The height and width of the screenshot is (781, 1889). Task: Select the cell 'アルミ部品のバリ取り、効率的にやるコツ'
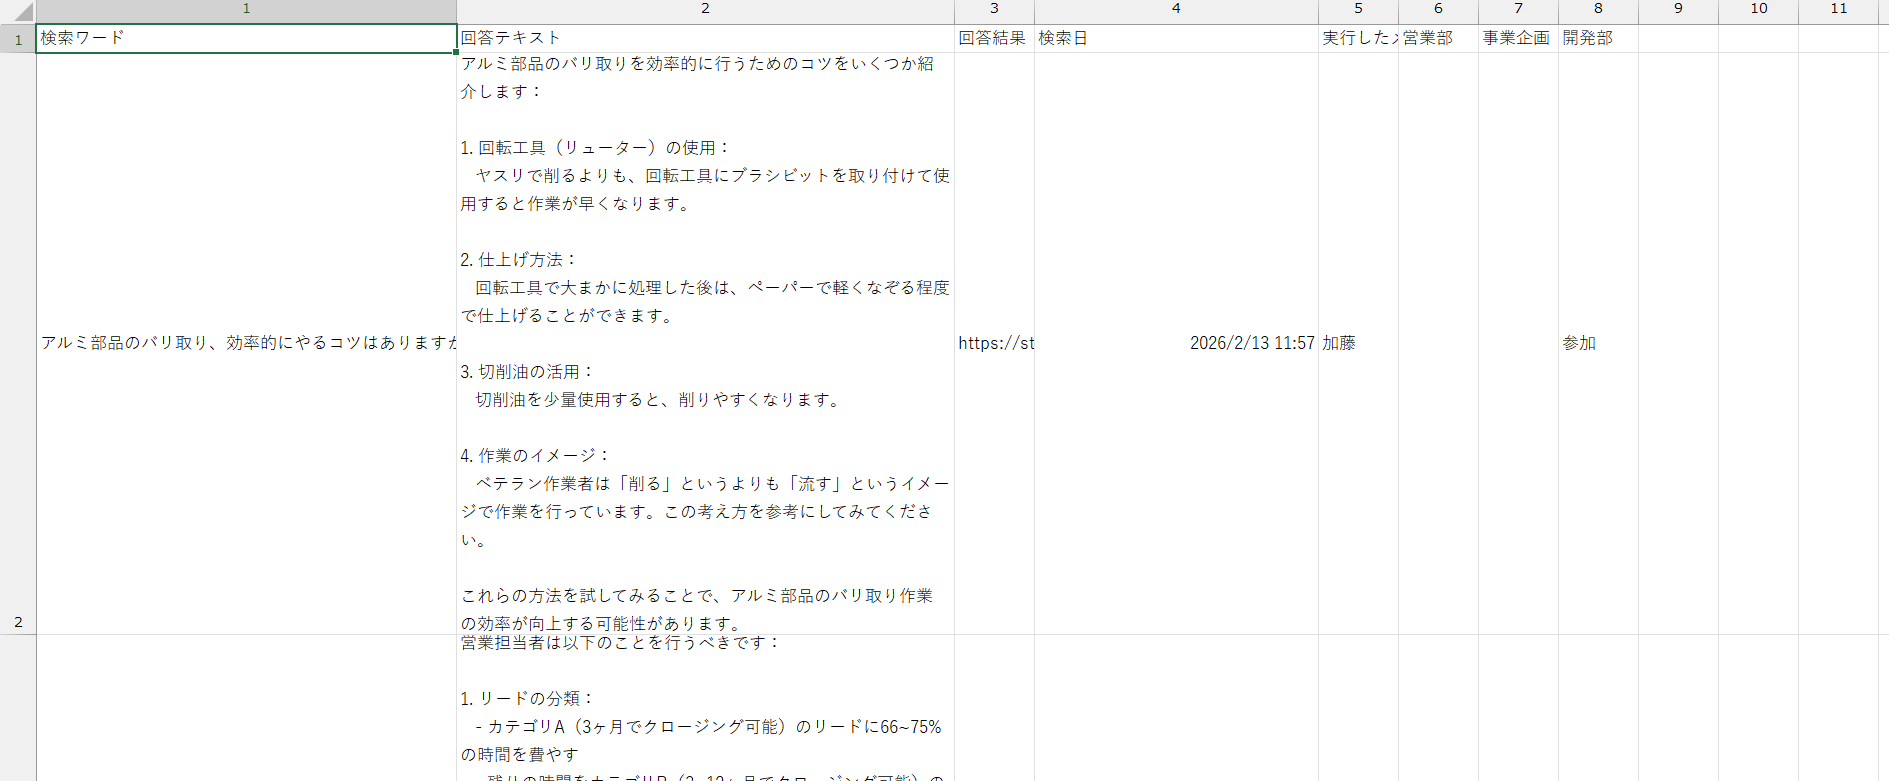coord(246,343)
